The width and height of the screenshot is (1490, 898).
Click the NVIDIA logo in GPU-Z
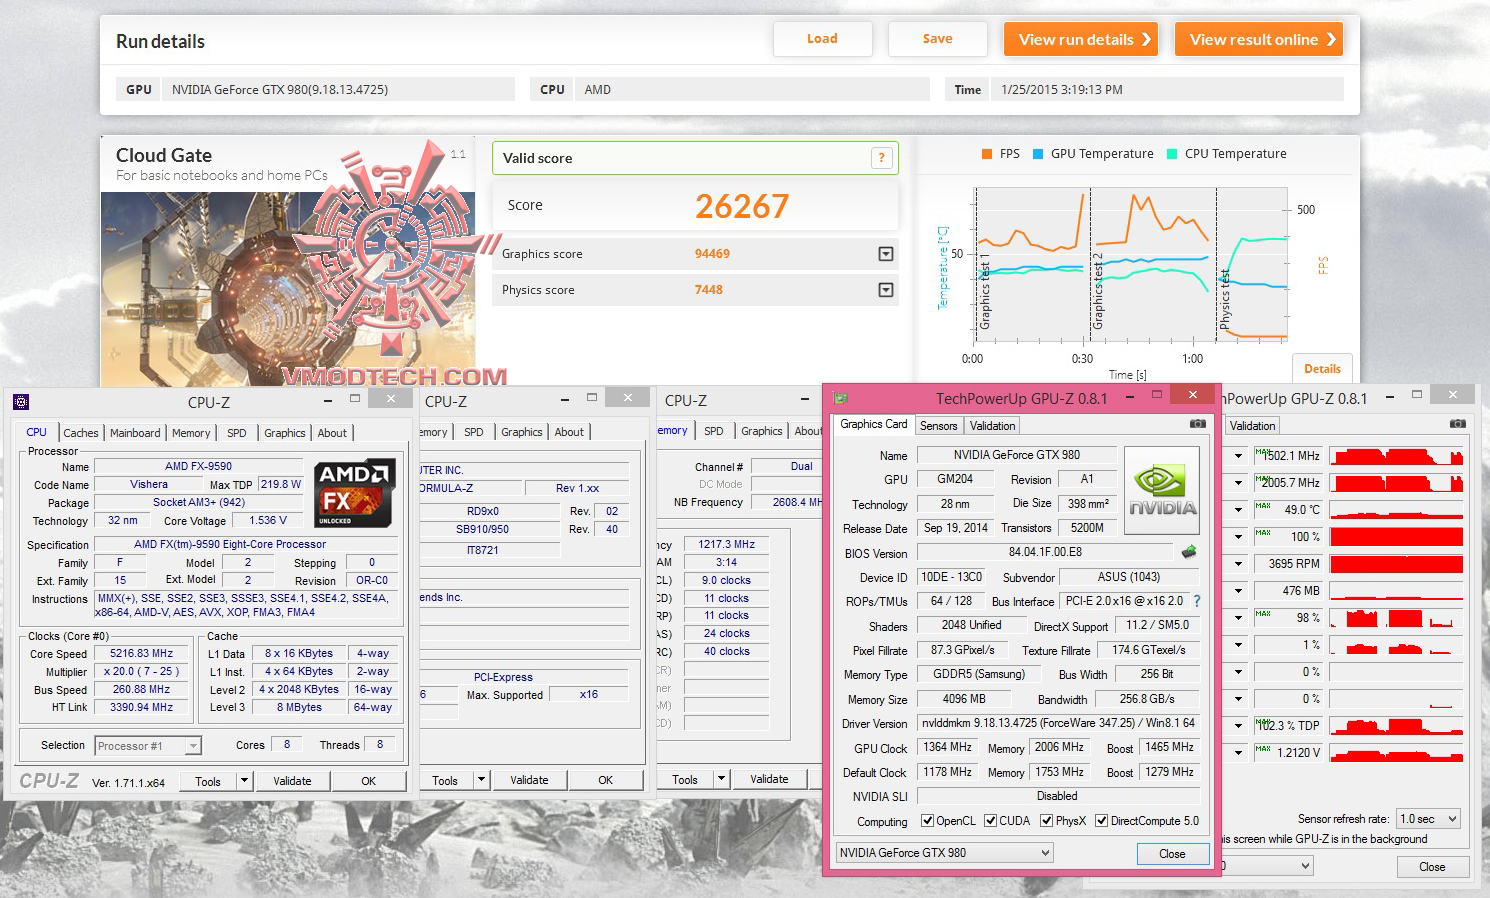1162,491
